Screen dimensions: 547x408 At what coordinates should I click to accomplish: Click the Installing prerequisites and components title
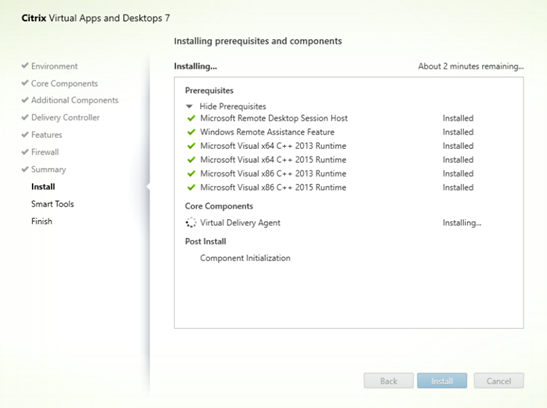click(258, 41)
